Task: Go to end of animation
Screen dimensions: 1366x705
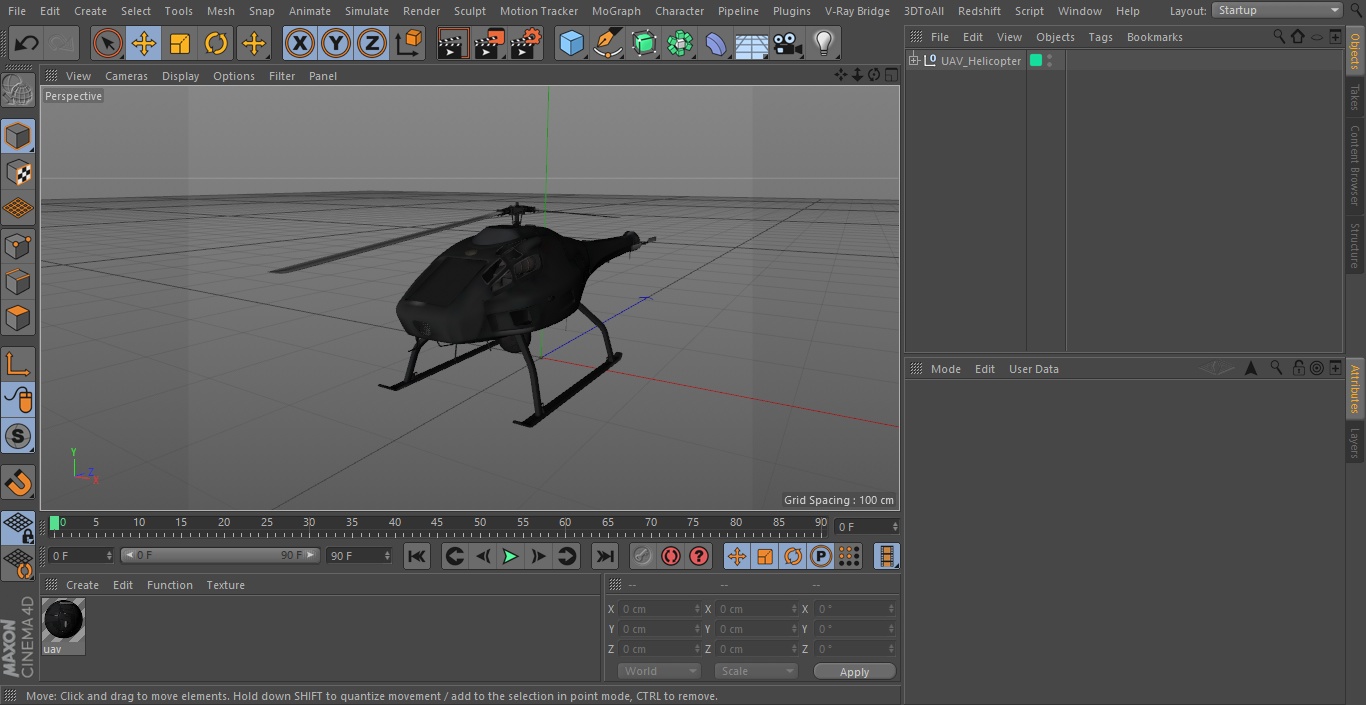Action: [605, 556]
